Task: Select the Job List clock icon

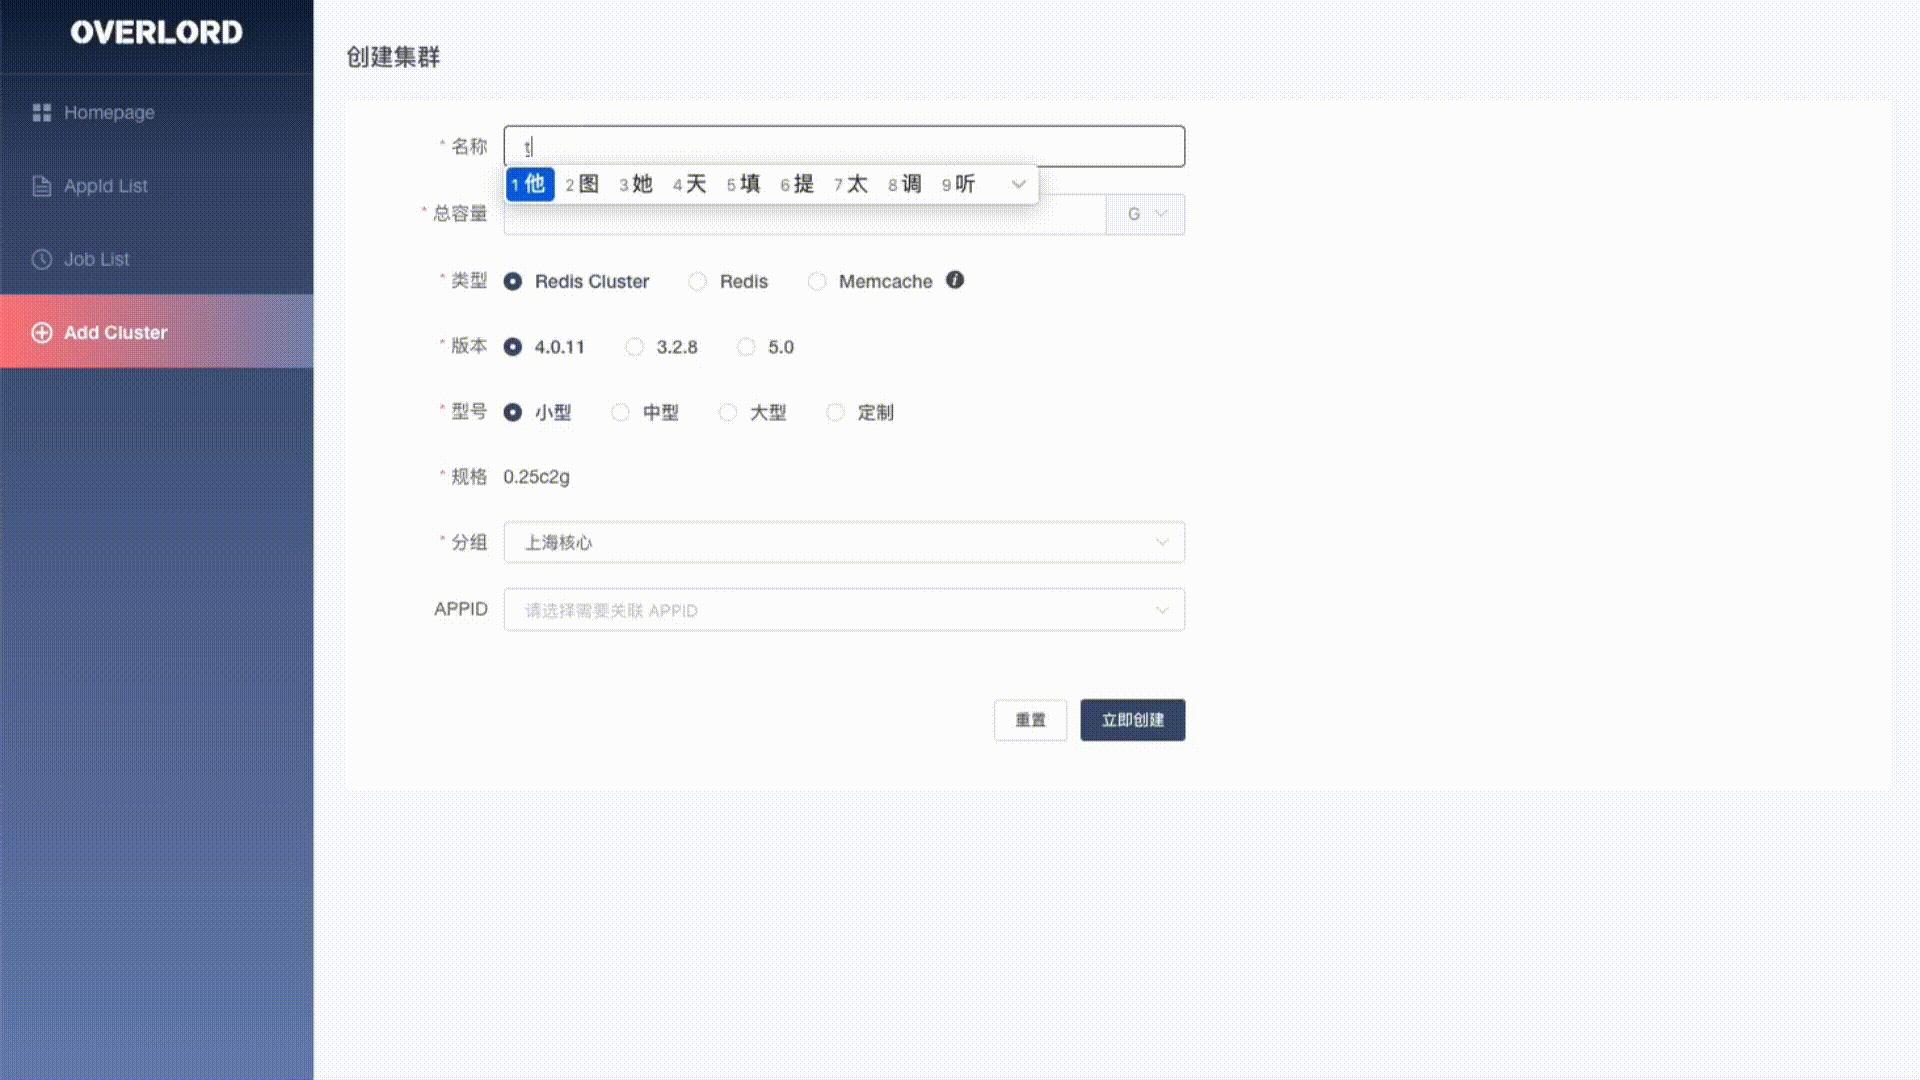Action: [x=42, y=259]
